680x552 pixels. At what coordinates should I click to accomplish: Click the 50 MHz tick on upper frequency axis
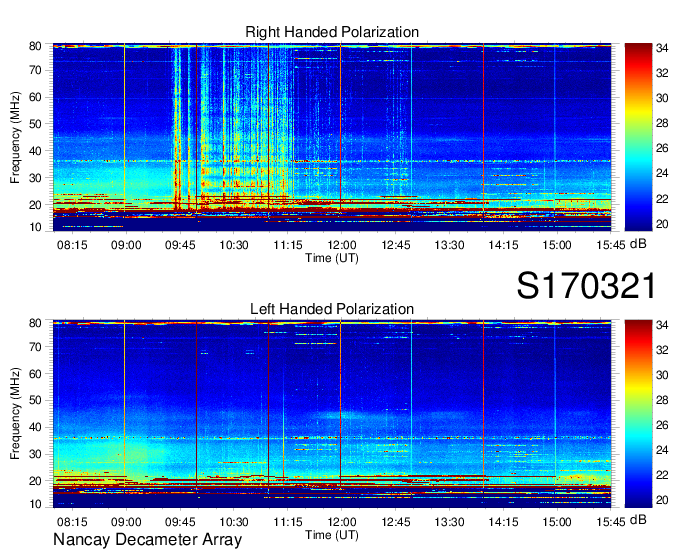tap(35, 124)
